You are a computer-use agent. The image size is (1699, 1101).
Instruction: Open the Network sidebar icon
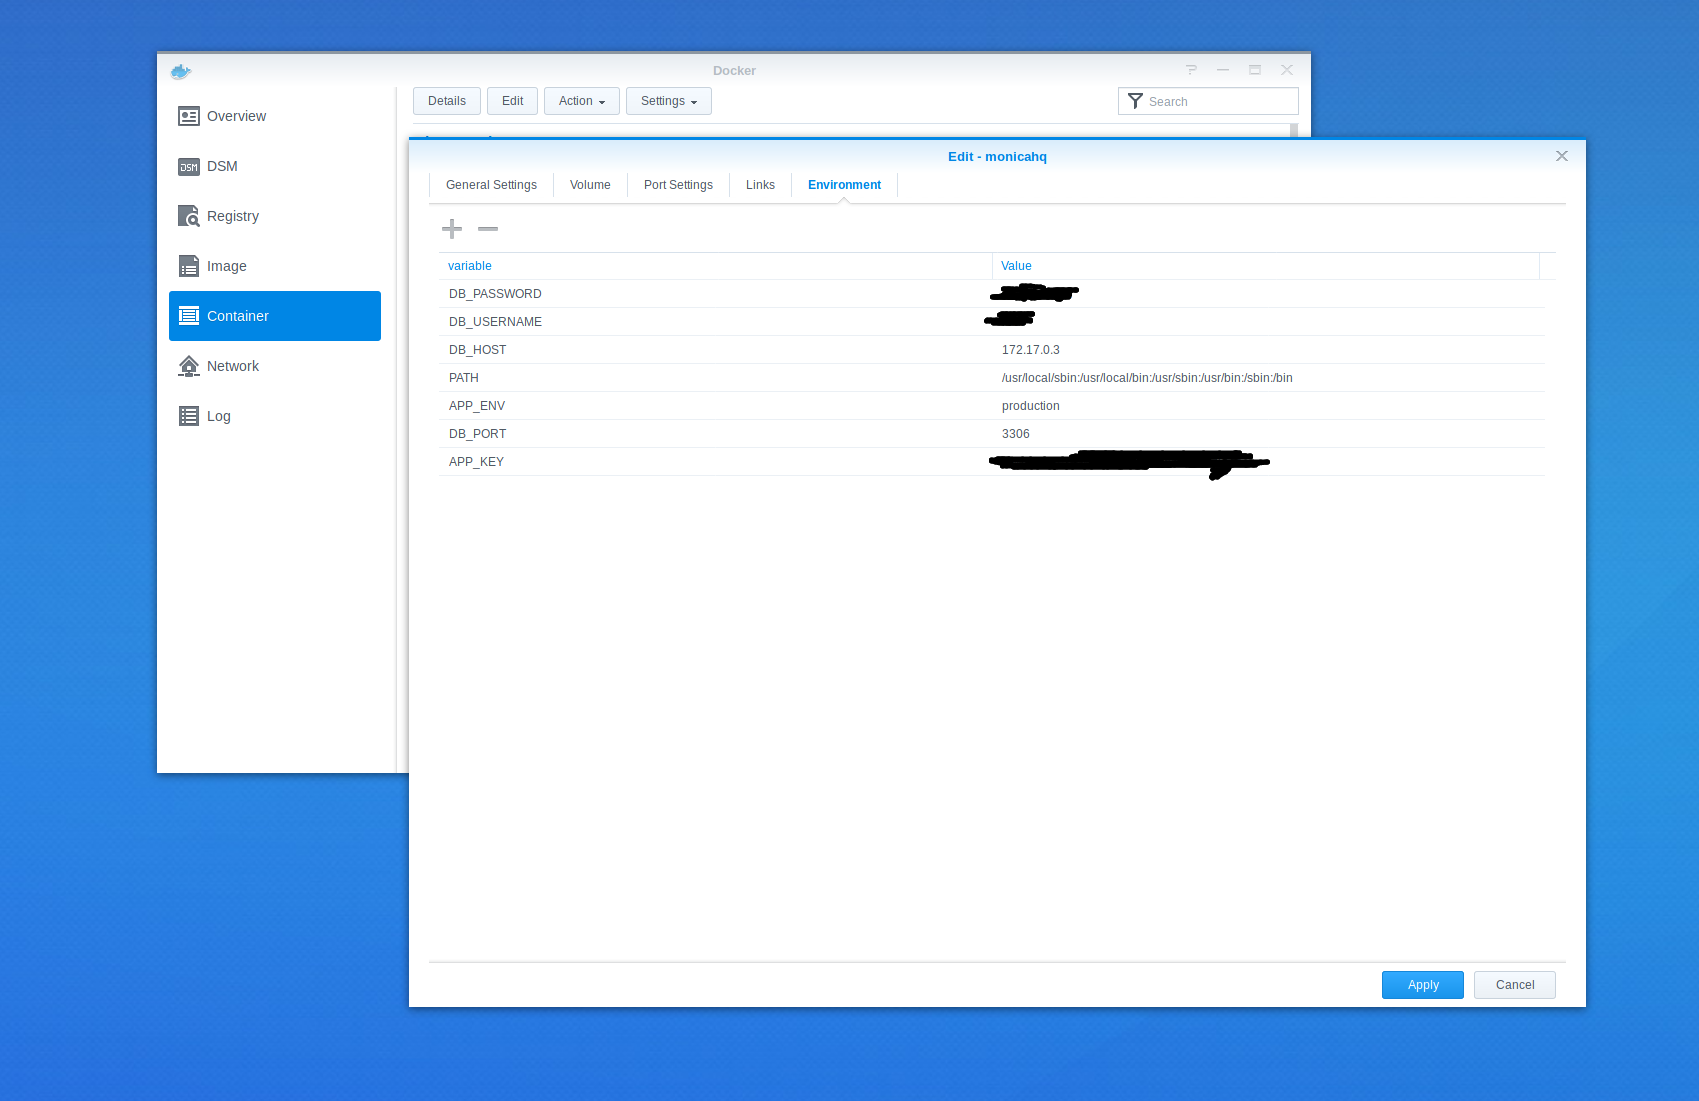188,366
